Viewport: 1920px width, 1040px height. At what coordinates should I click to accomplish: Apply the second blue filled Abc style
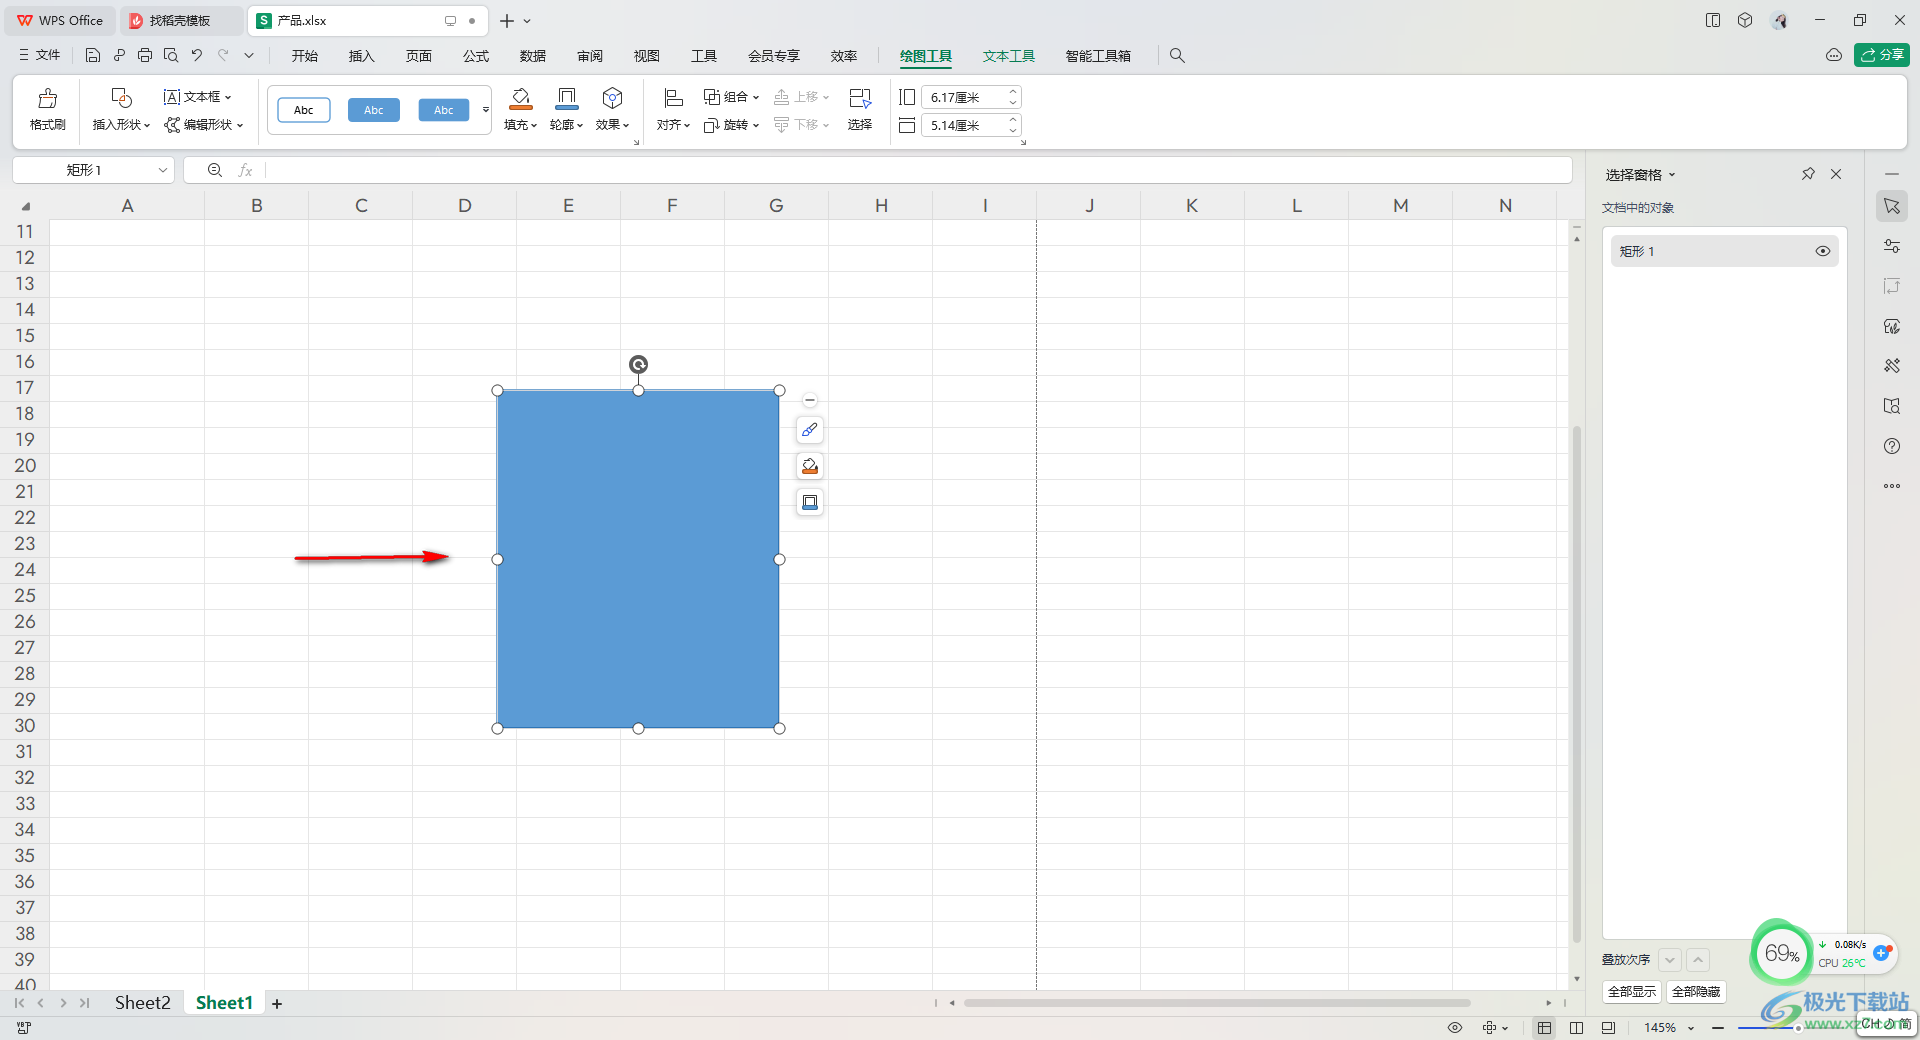[x=444, y=110]
